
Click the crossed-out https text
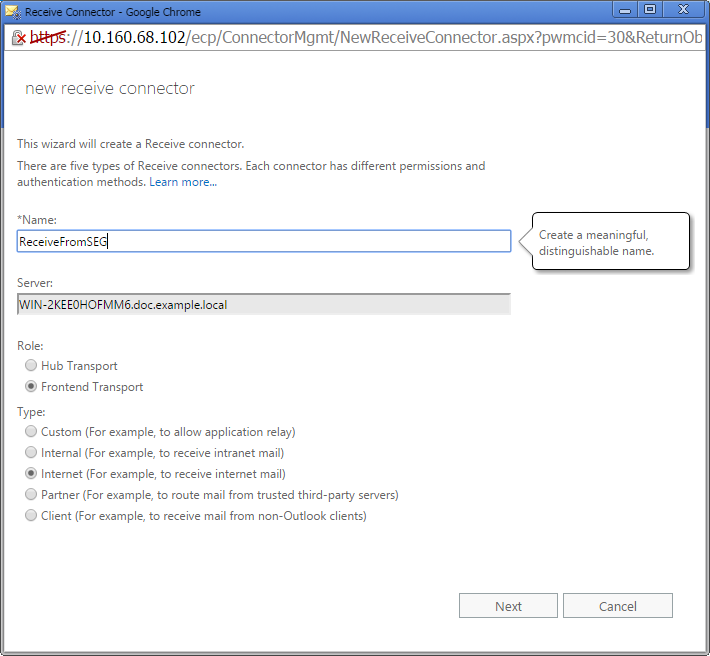pyautogui.click(x=46, y=38)
